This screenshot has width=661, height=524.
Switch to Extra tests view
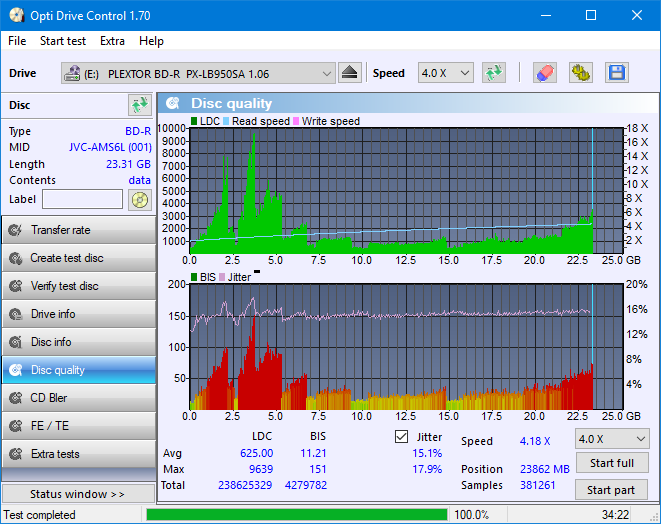click(78, 454)
